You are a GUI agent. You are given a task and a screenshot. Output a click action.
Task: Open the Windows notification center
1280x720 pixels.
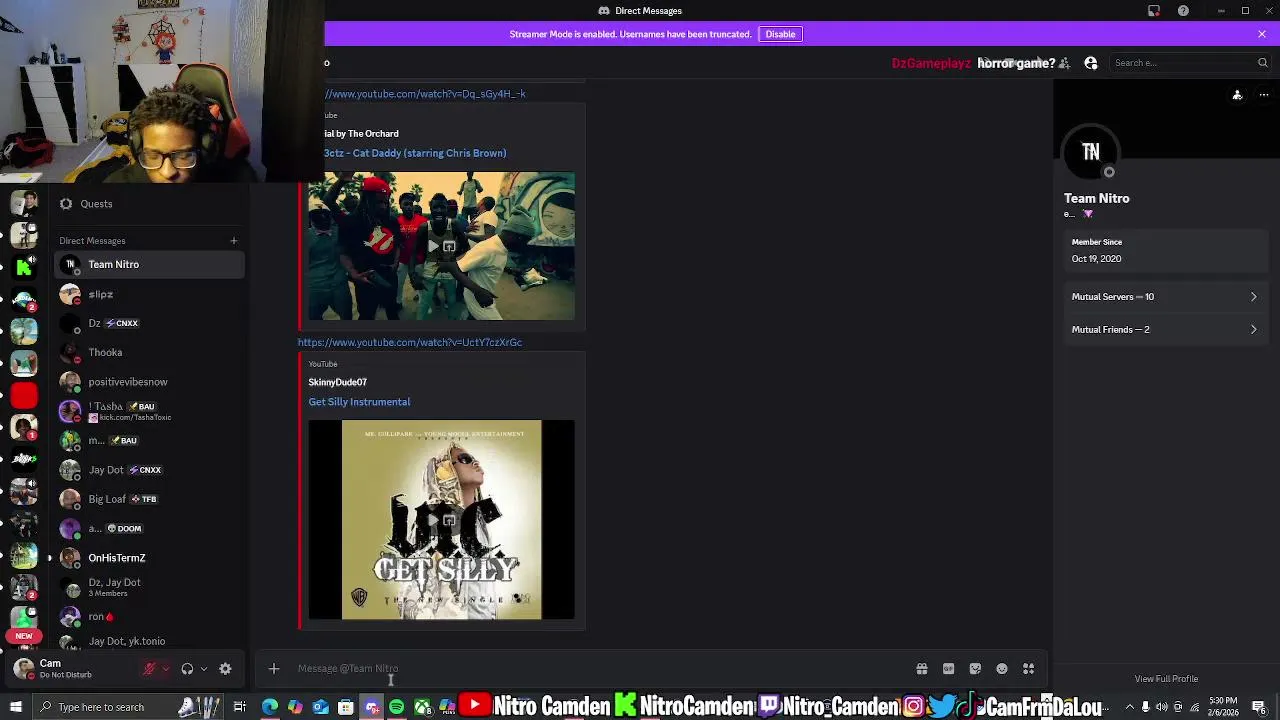coord(1260,707)
